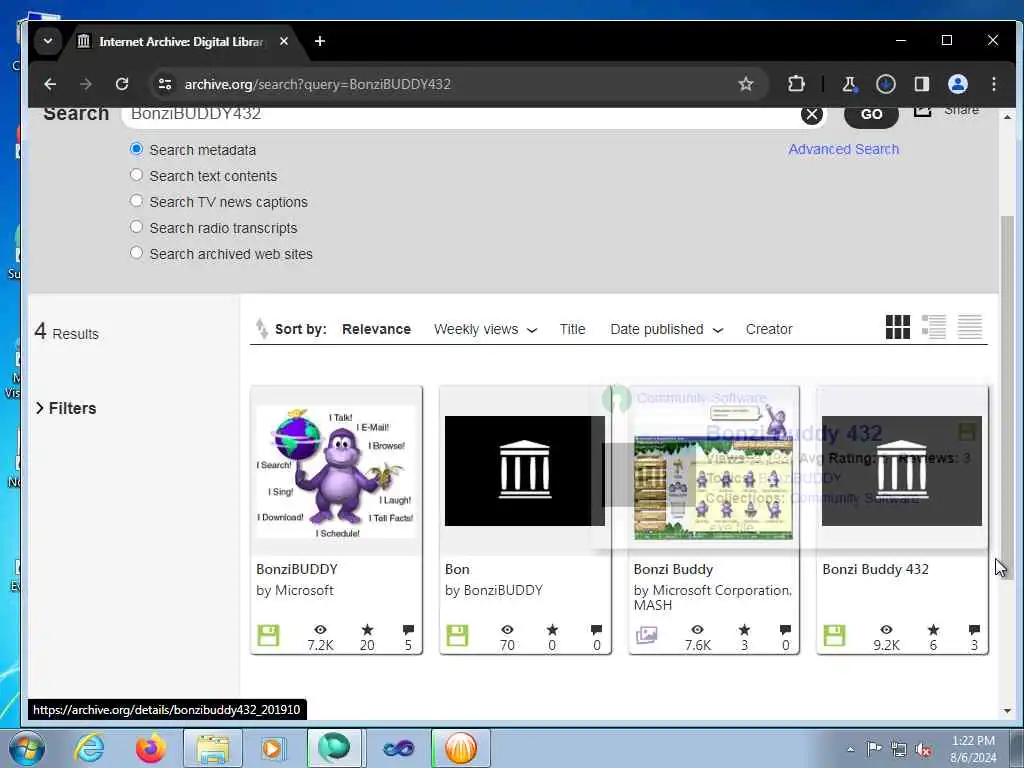Toggle the Chrome side panel icon
This screenshot has width=1024, height=768.
(921, 84)
